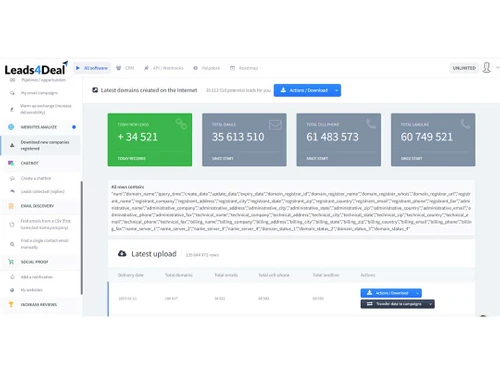Screen dimensions: 500x375
Task: Click the Total cell phone column header
Action: tap(274, 275)
